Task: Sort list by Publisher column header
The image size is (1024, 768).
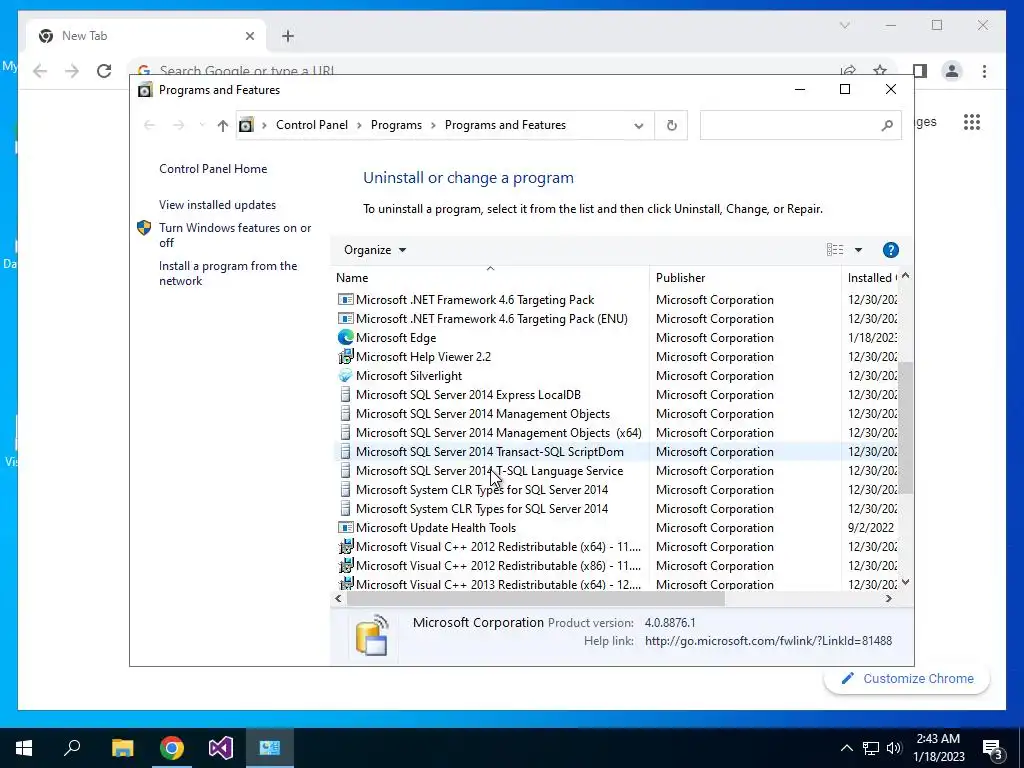Action: pos(745,278)
